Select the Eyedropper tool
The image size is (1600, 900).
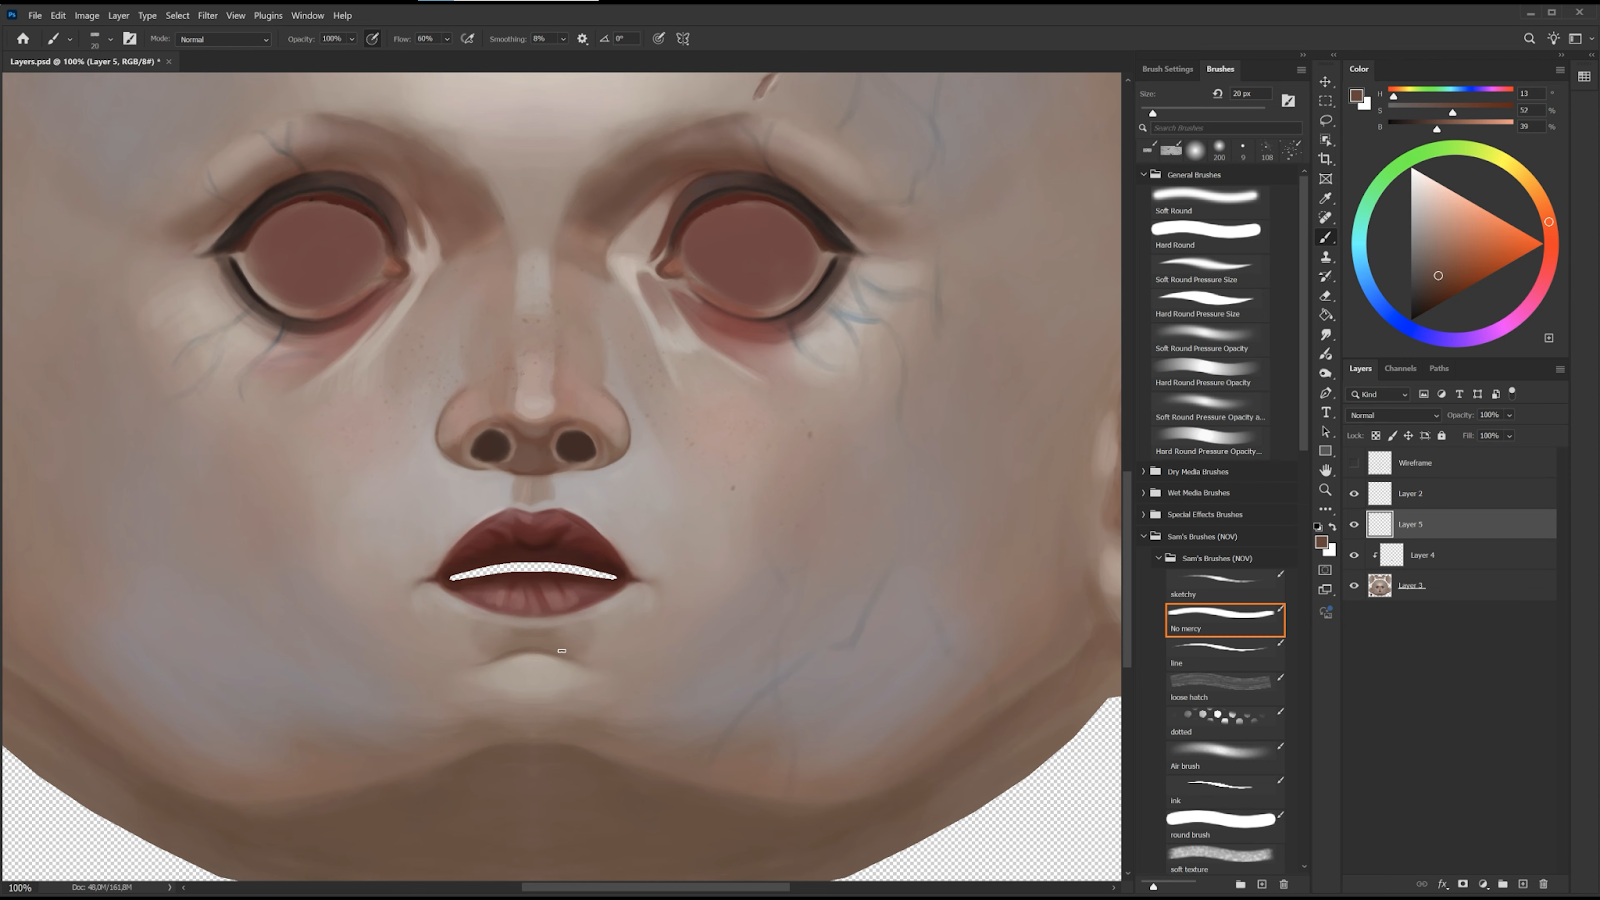pos(1326,198)
